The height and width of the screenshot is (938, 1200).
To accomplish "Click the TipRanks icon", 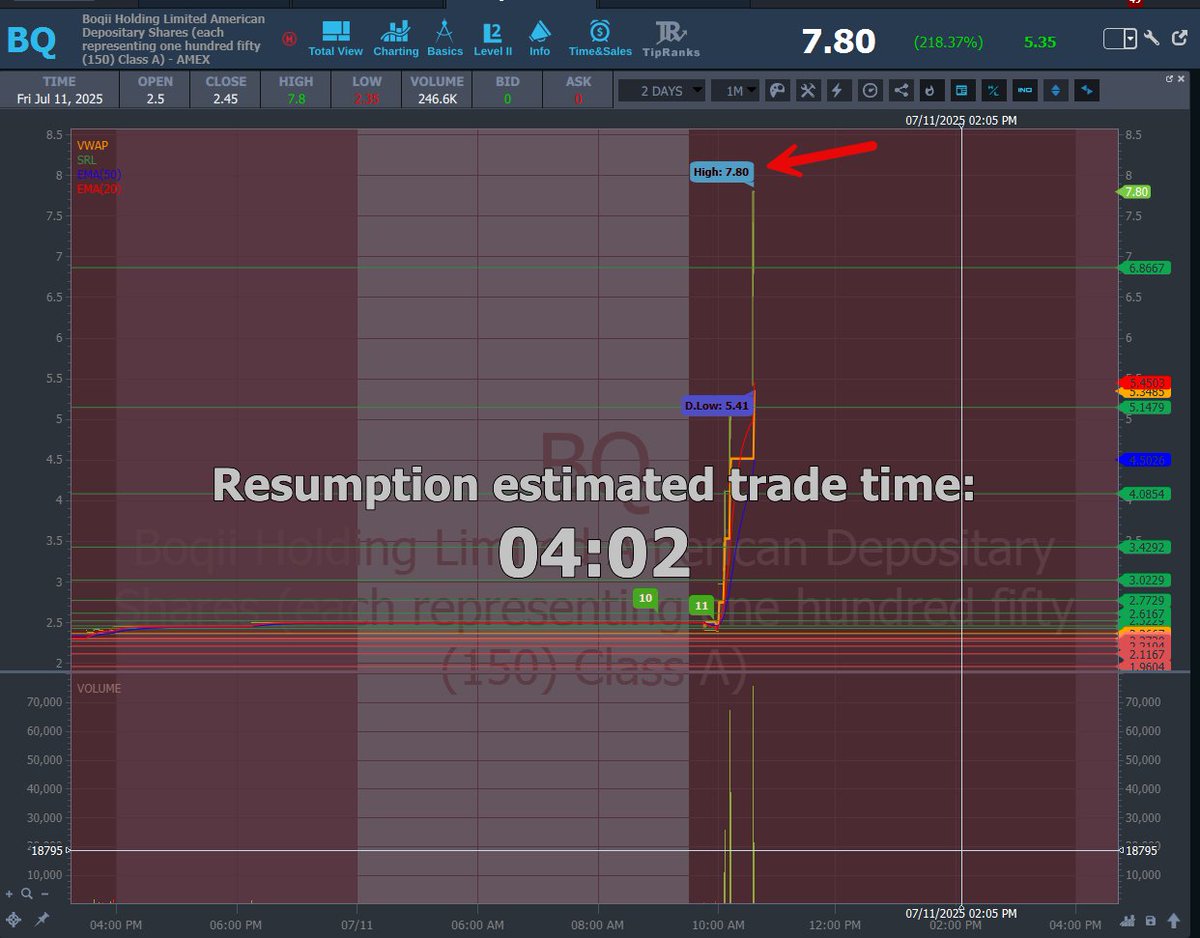I will coord(670,40).
